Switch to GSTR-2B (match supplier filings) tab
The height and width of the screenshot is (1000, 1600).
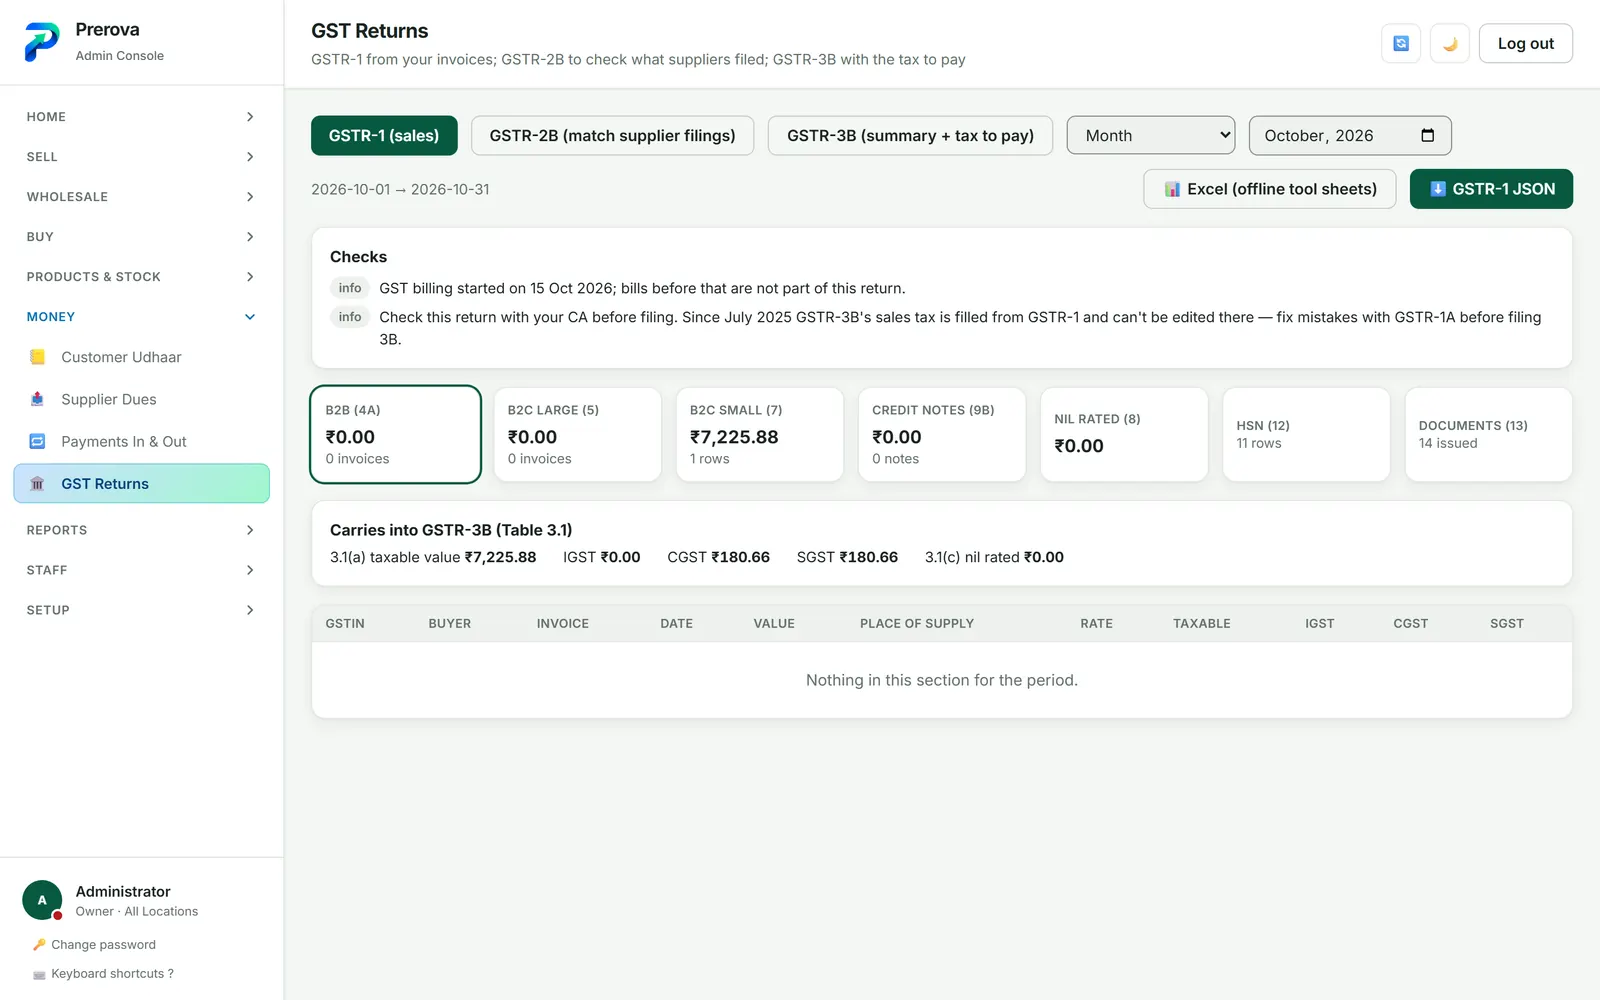[612, 135]
